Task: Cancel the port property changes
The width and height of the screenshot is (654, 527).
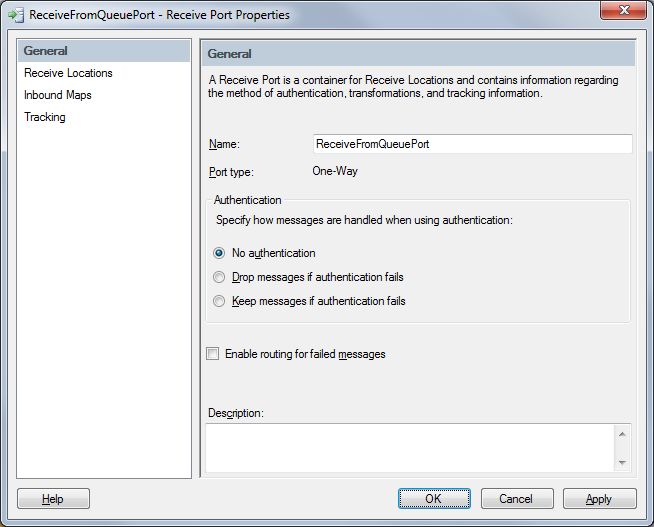Action: [517, 499]
